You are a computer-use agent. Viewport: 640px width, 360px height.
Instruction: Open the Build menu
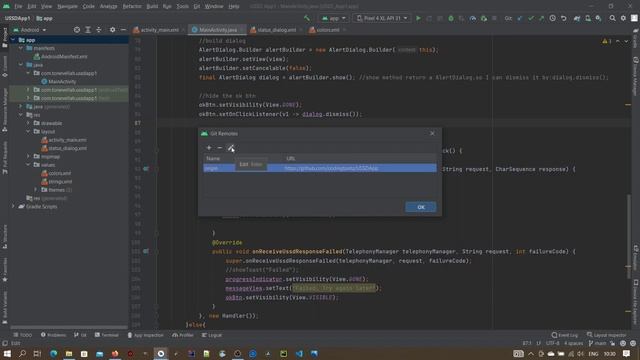tap(152, 7)
